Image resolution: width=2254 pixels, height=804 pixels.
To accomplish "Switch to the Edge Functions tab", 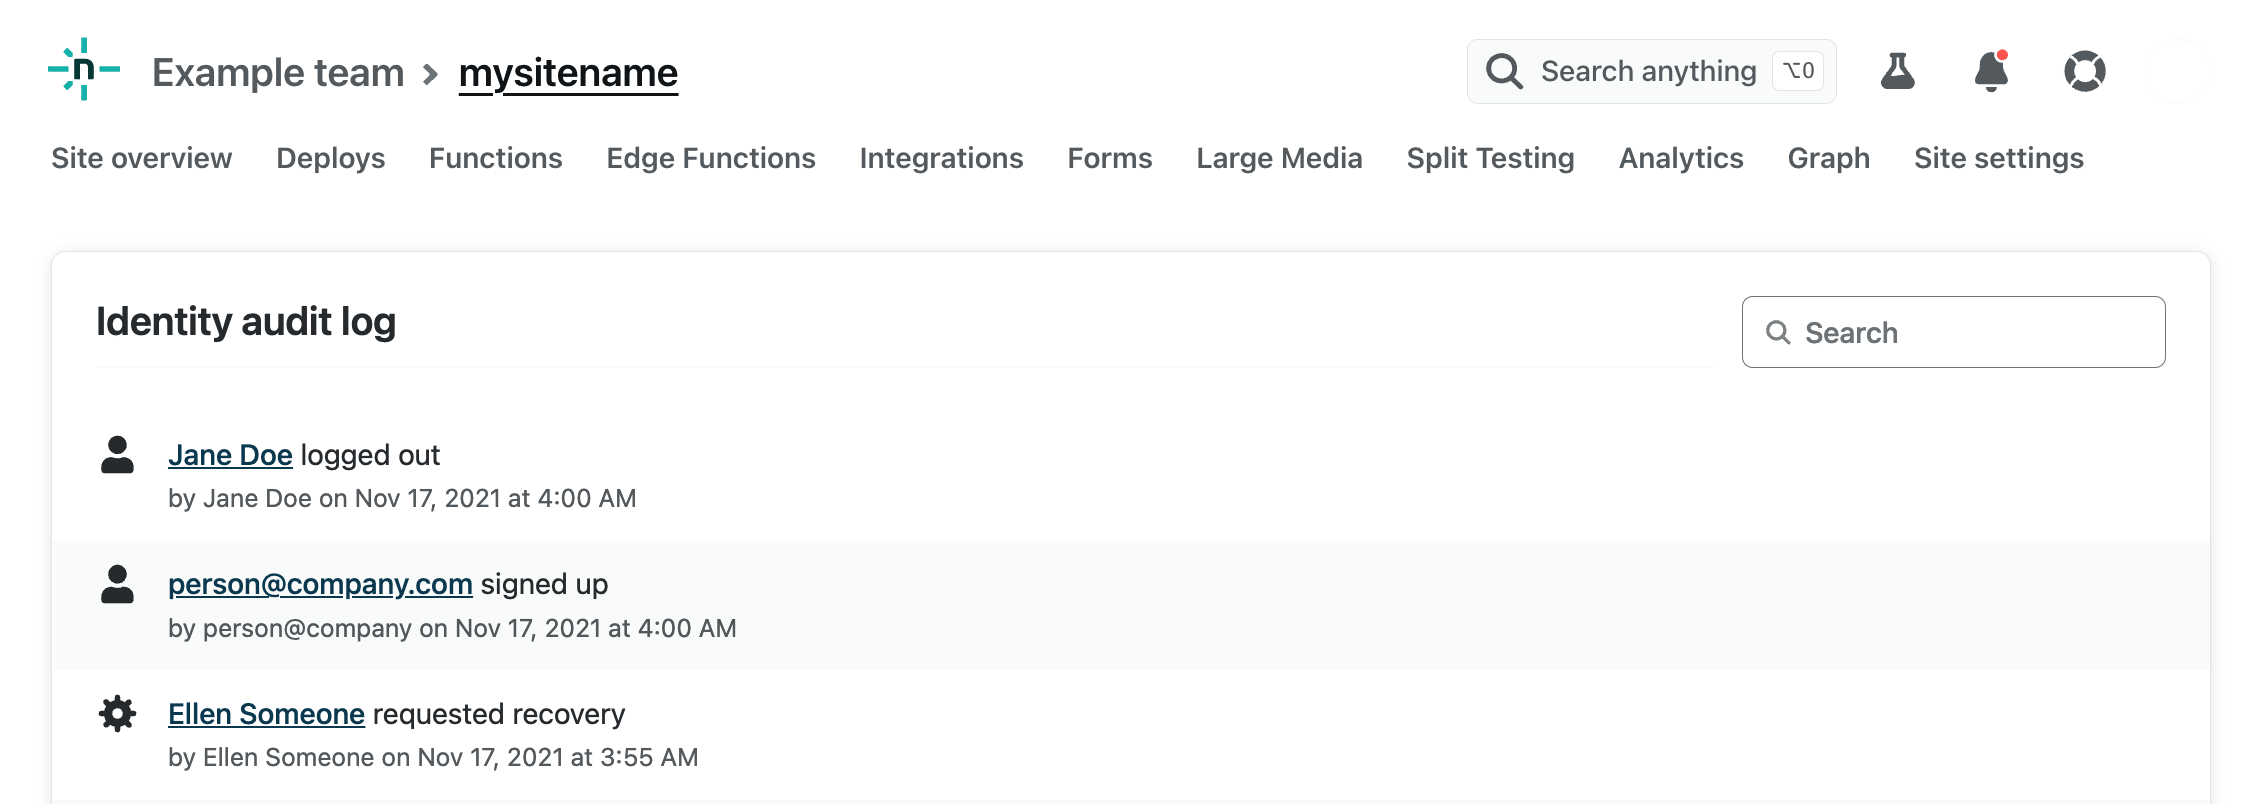I will point(710,158).
